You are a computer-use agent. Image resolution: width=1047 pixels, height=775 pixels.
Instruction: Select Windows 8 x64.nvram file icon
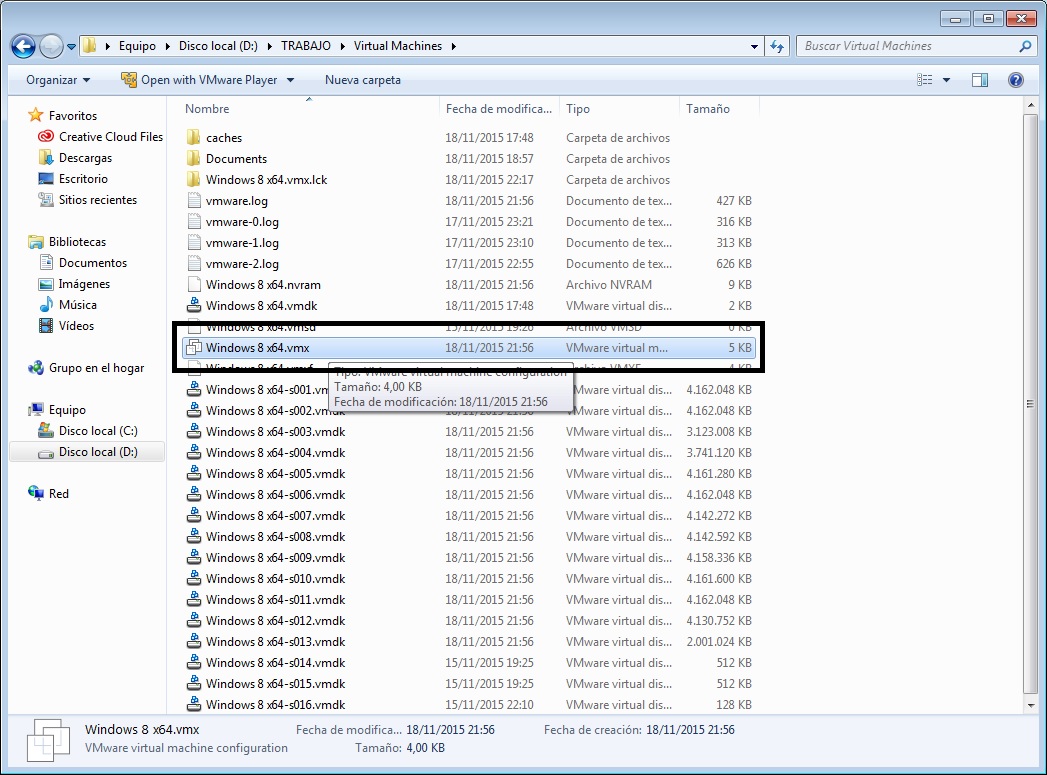(194, 285)
